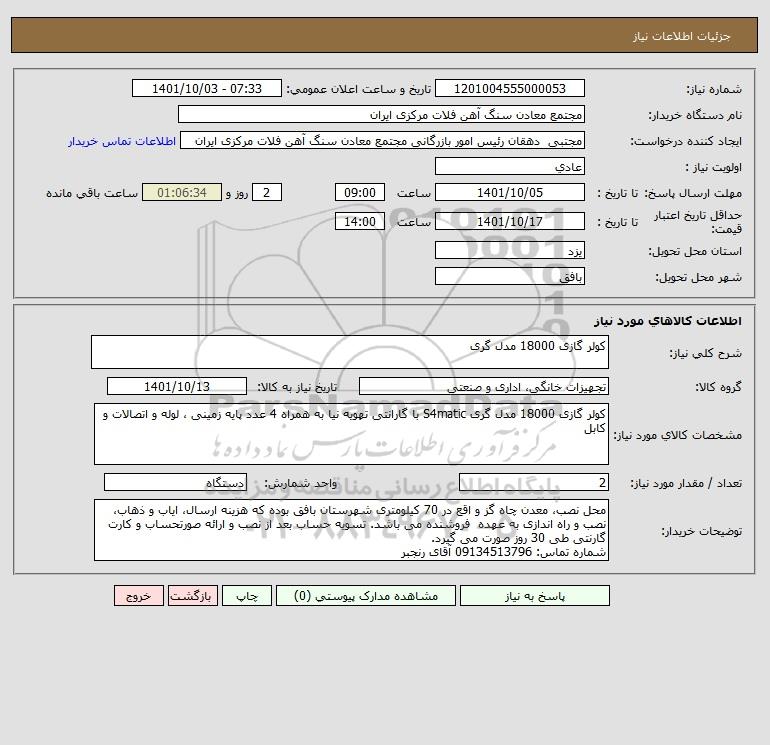The height and width of the screenshot is (745, 770).
Task: Click the label شماره نیاز
Action: coord(714,89)
